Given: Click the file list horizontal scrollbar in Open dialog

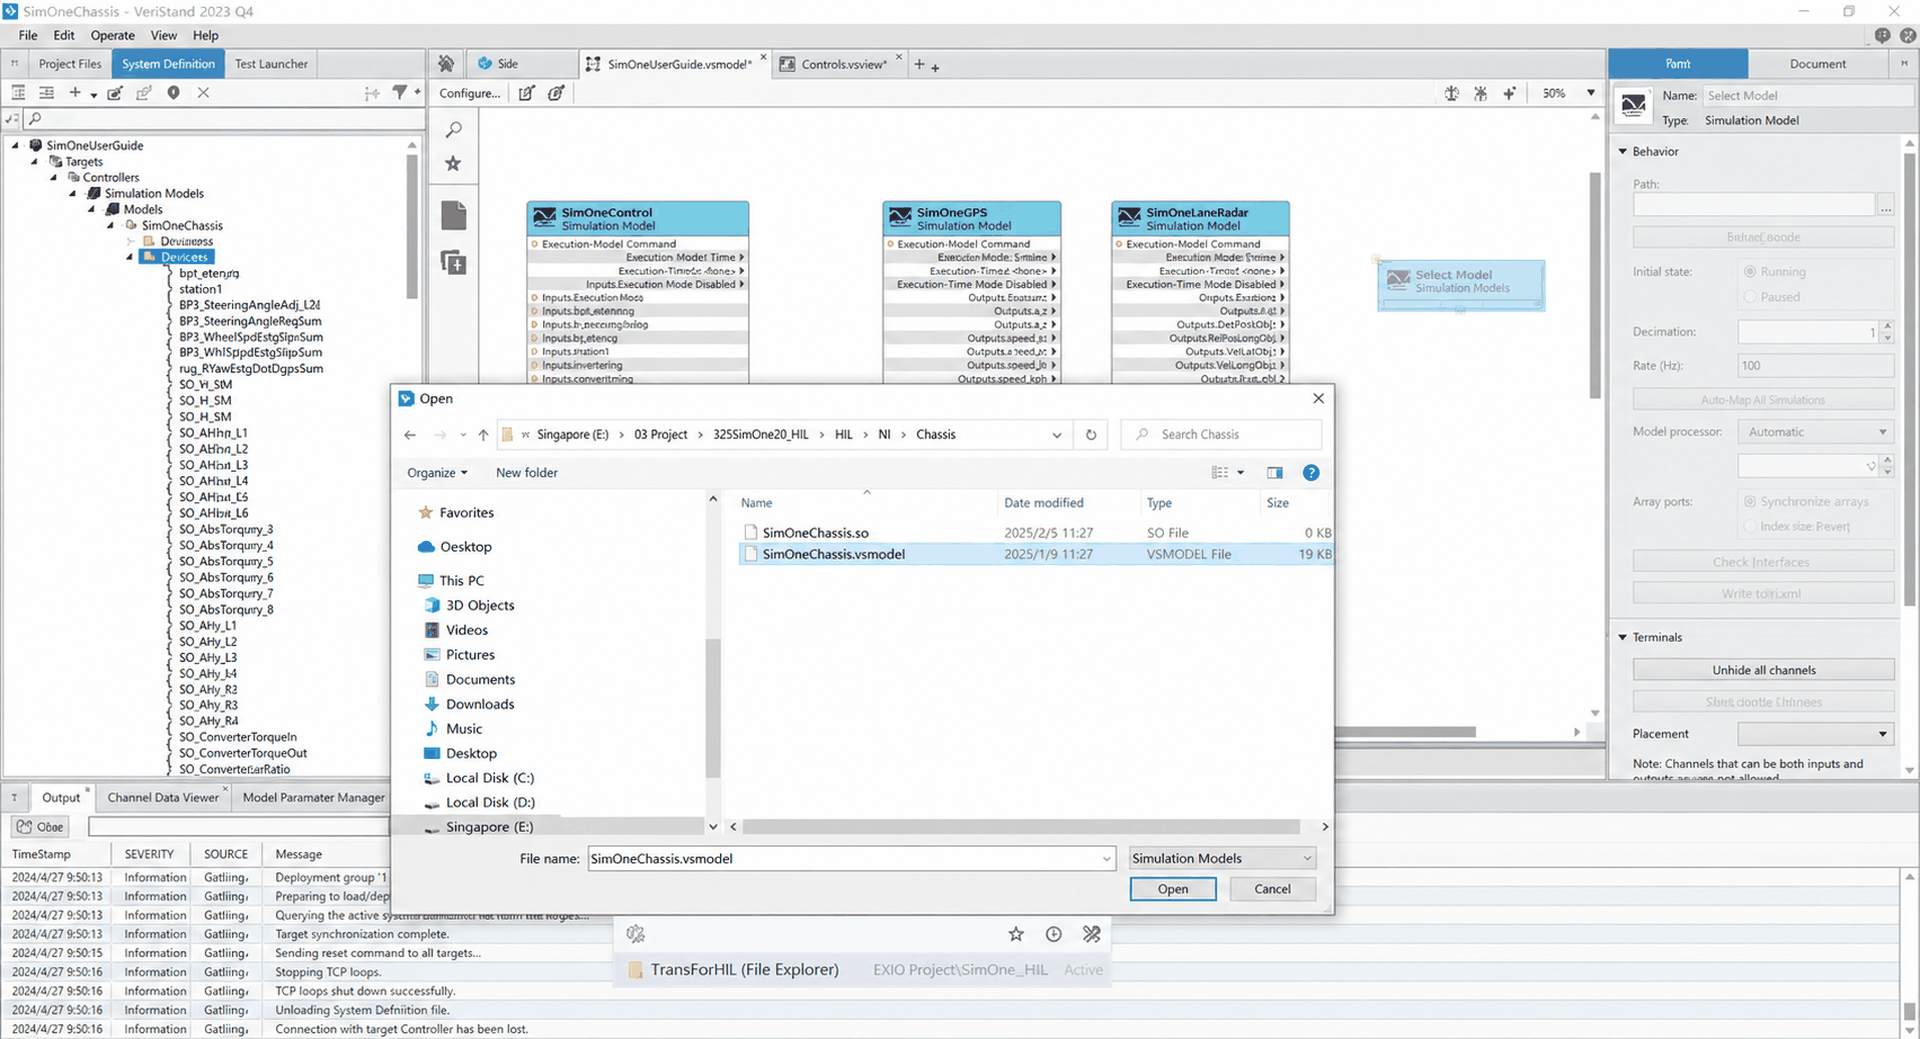Looking at the screenshot, I should pos(1021,827).
